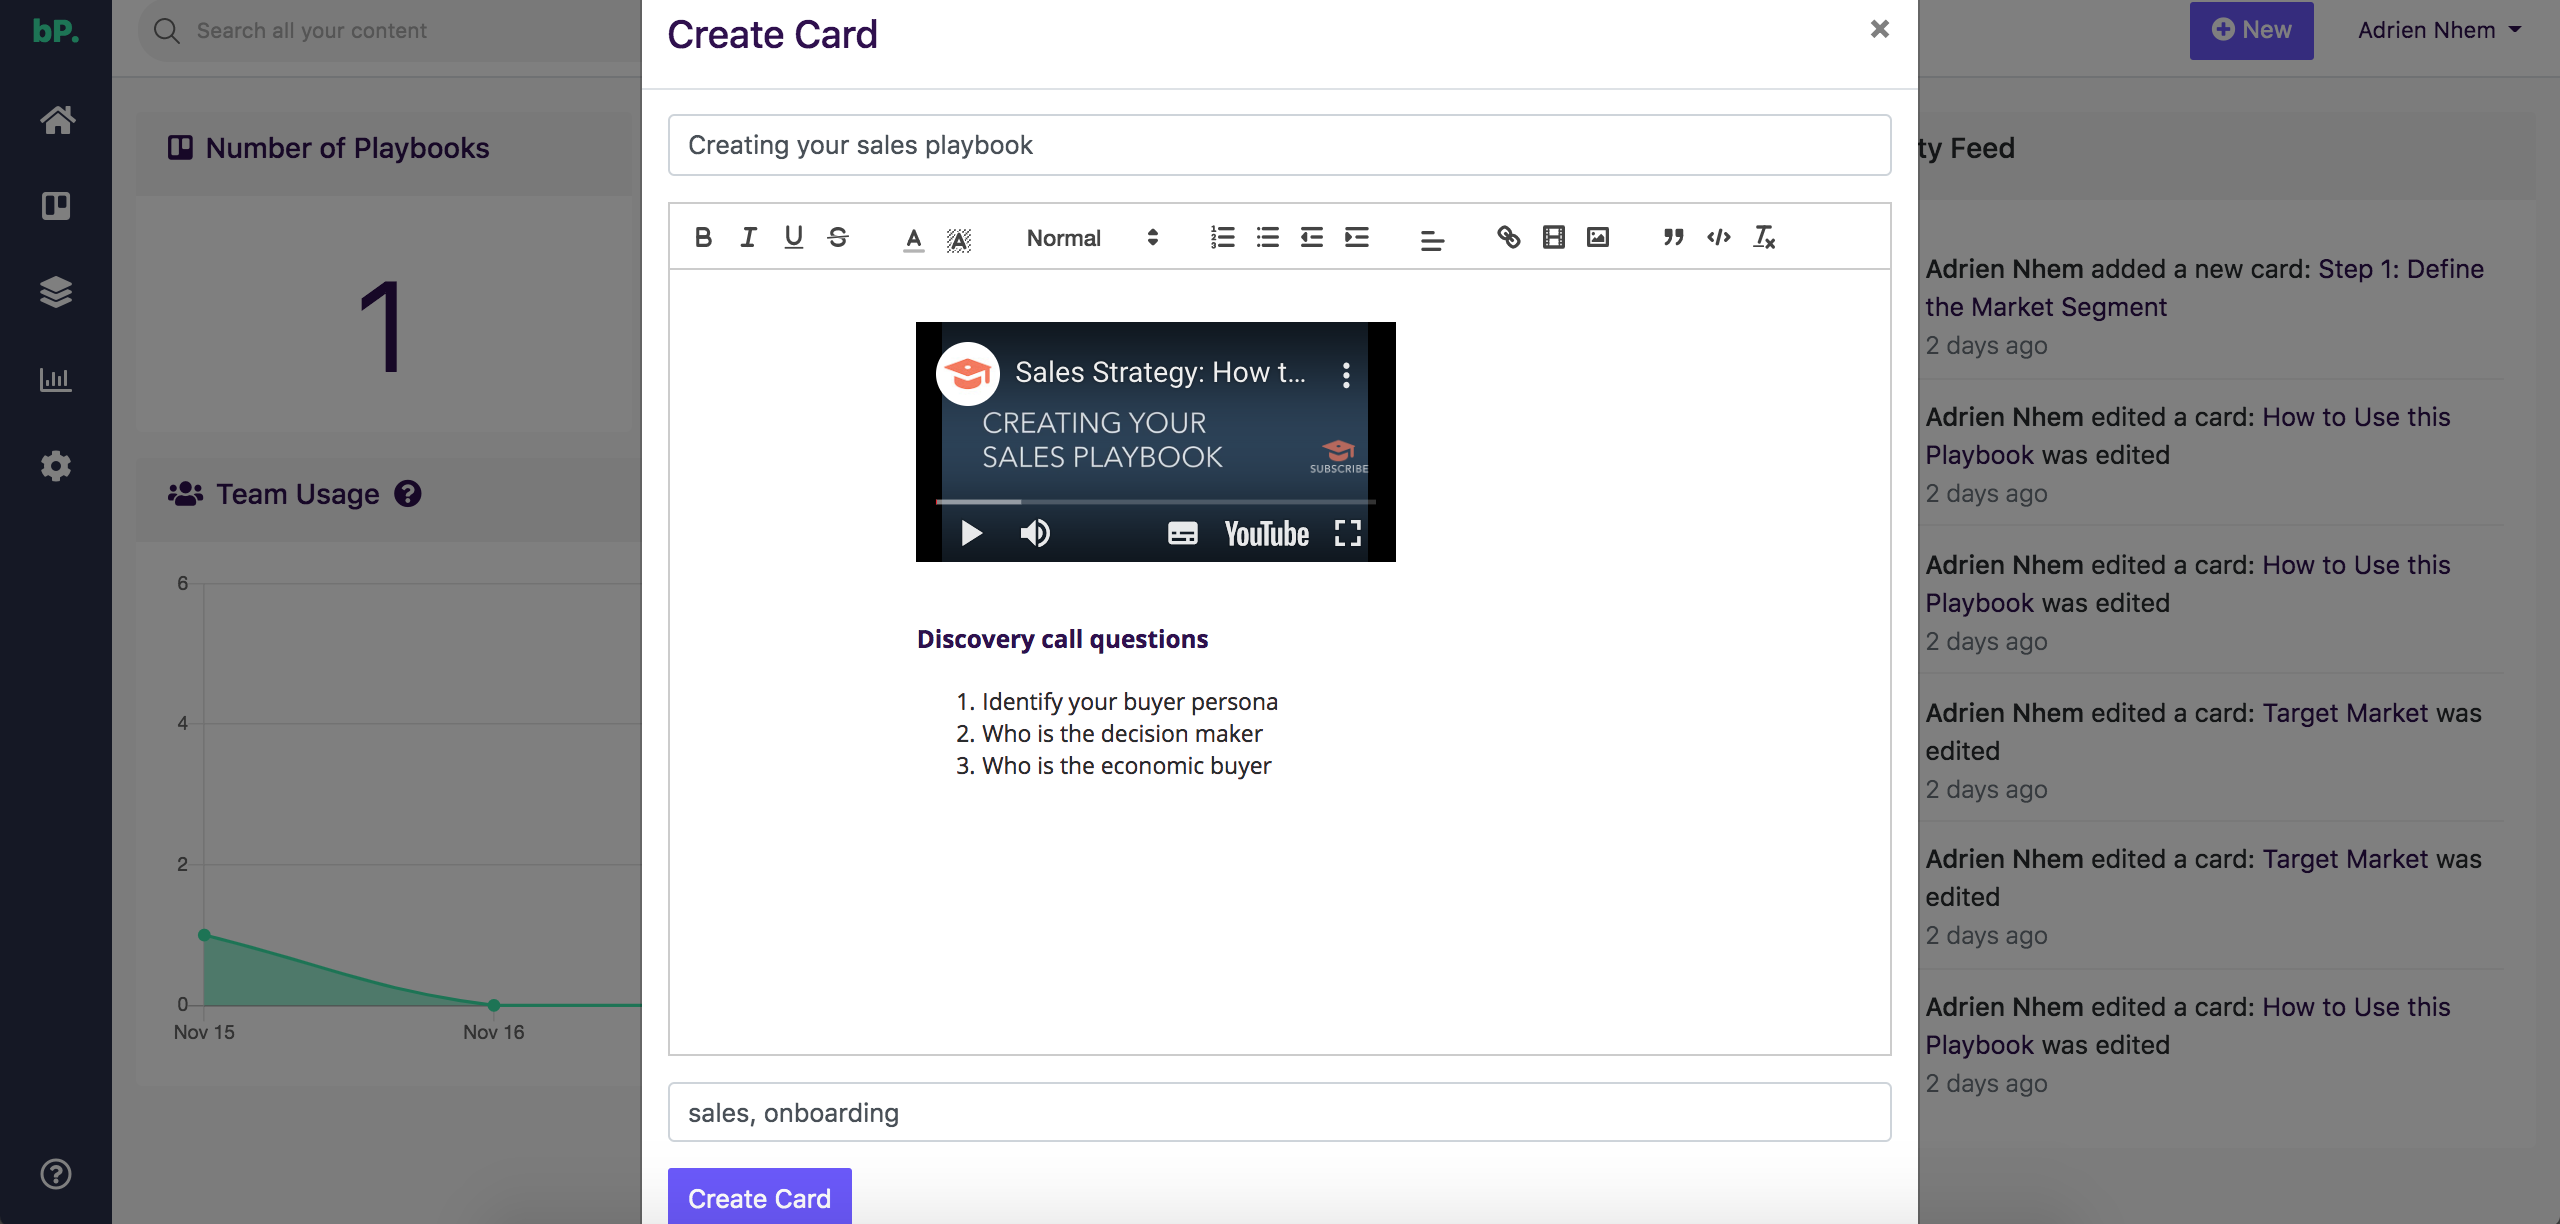Viewport: 2560px width, 1224px height.
Task: Insert a bulleted list
Action: point(1267,237)
